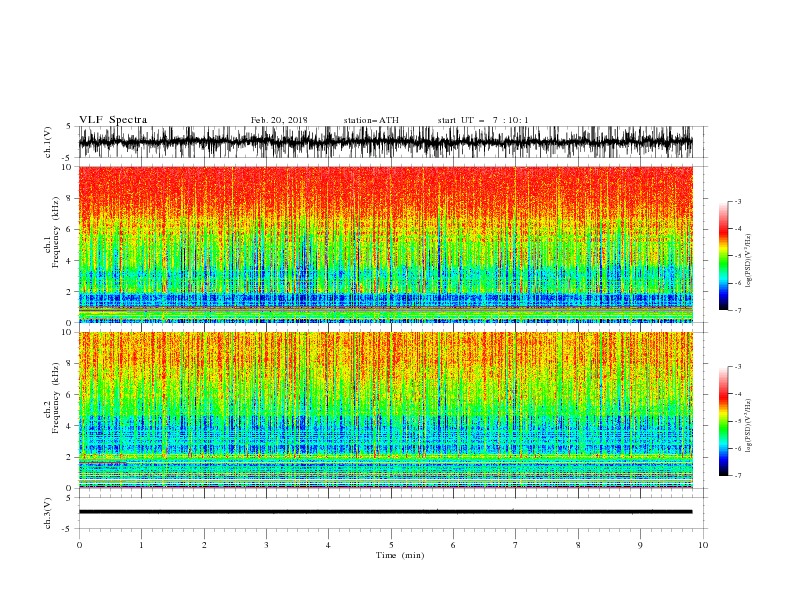Image resolution: width=792 pixels, height=612 pixels.
Task: Click the "Time (min)" axis title
Action: (x=400, y=555)
